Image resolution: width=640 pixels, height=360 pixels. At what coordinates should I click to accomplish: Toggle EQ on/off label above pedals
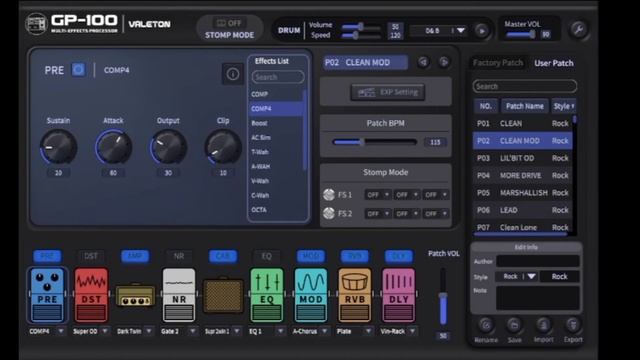tap(267, 256)
